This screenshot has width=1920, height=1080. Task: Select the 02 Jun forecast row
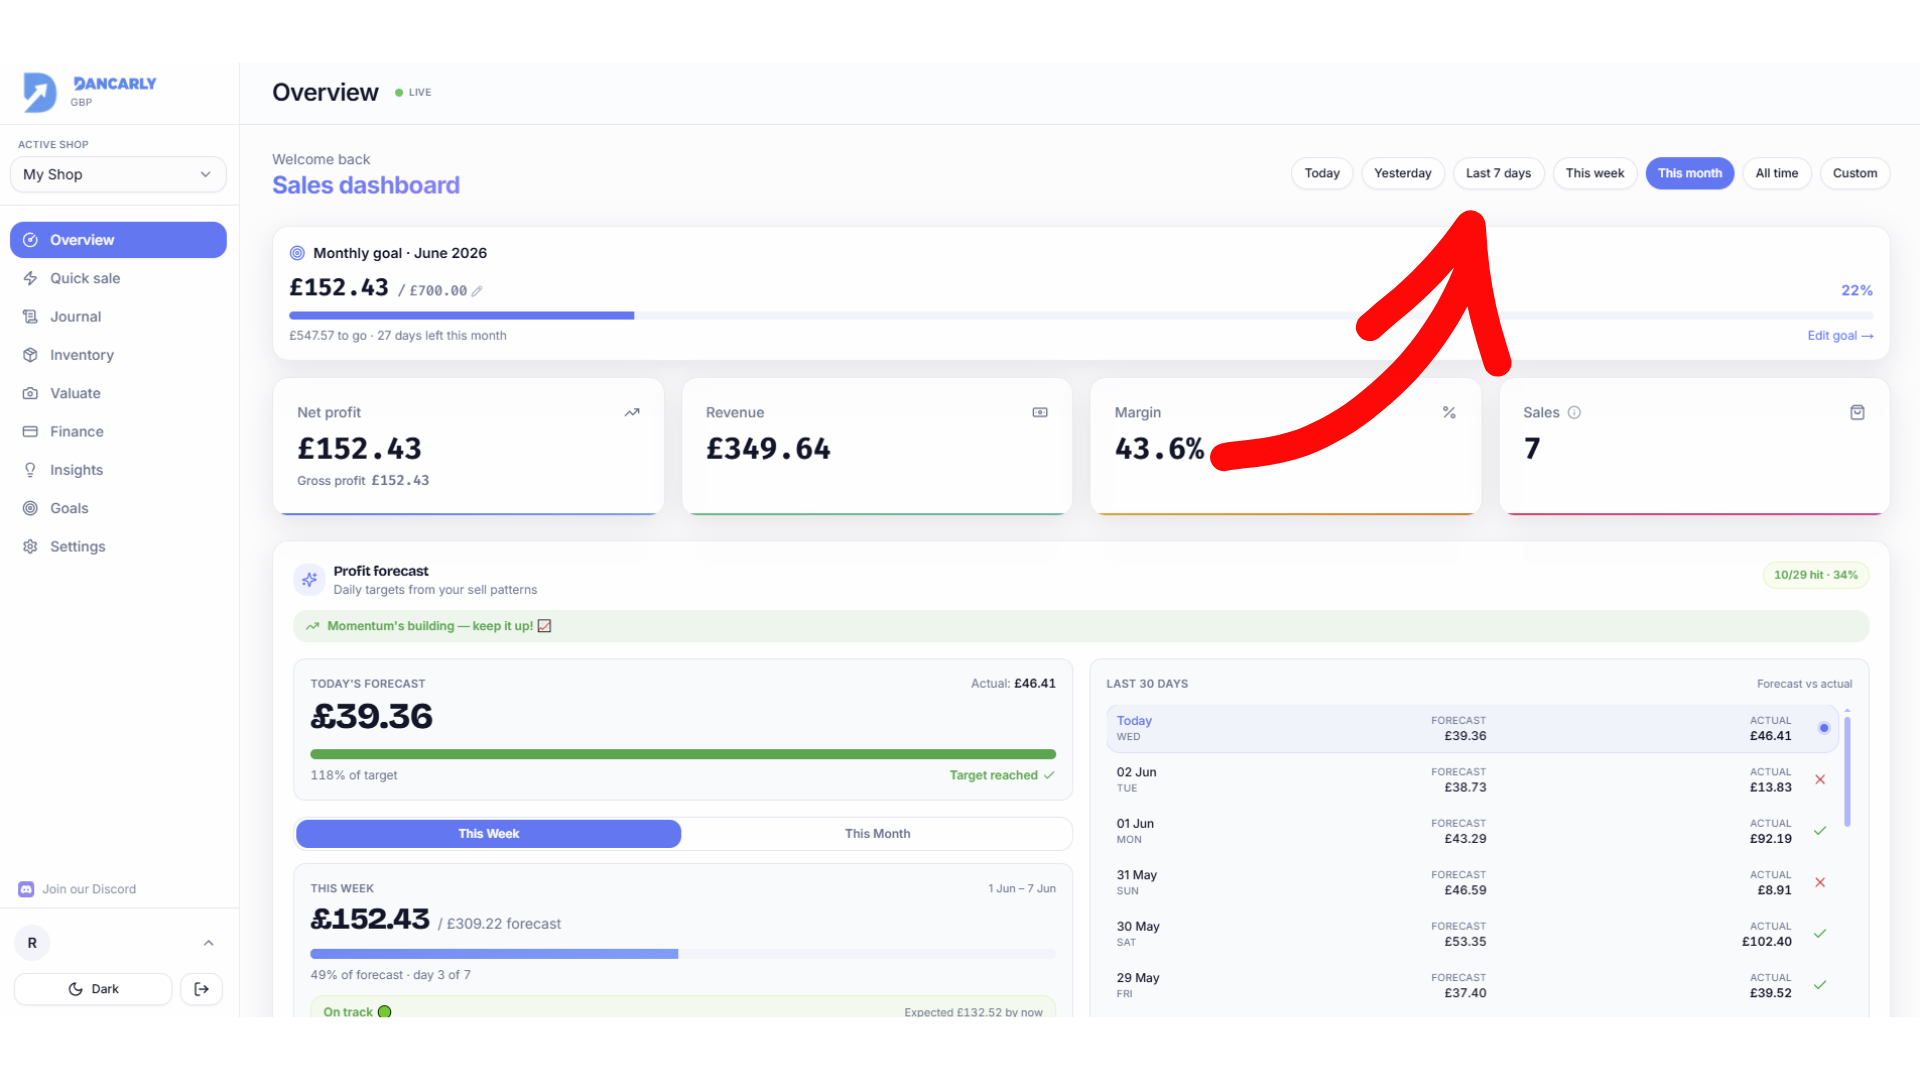1472,780
